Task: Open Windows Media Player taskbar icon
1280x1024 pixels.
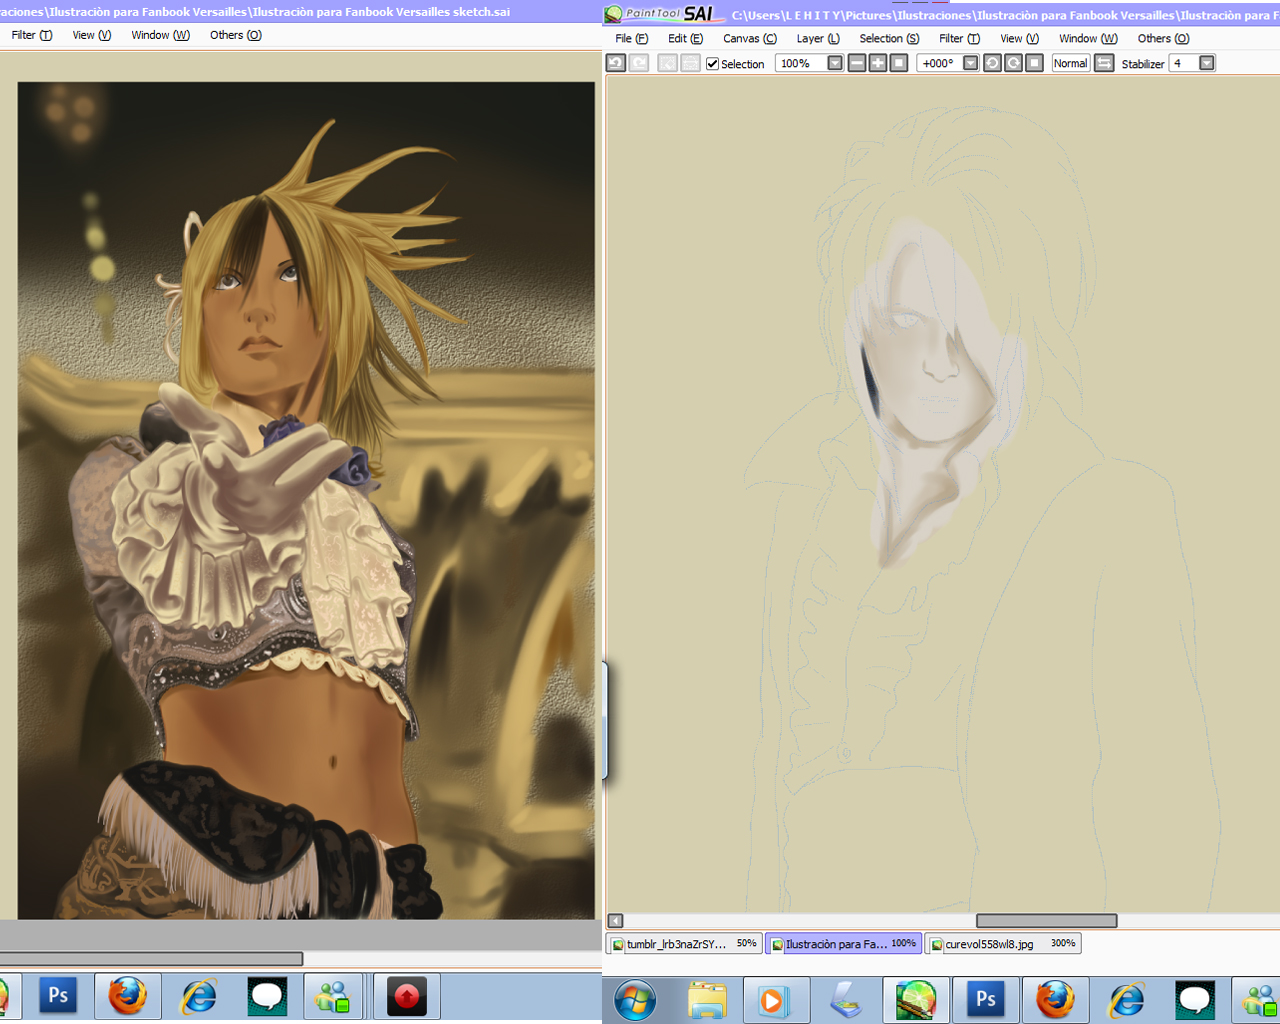Action: (x=776, y=1000)
